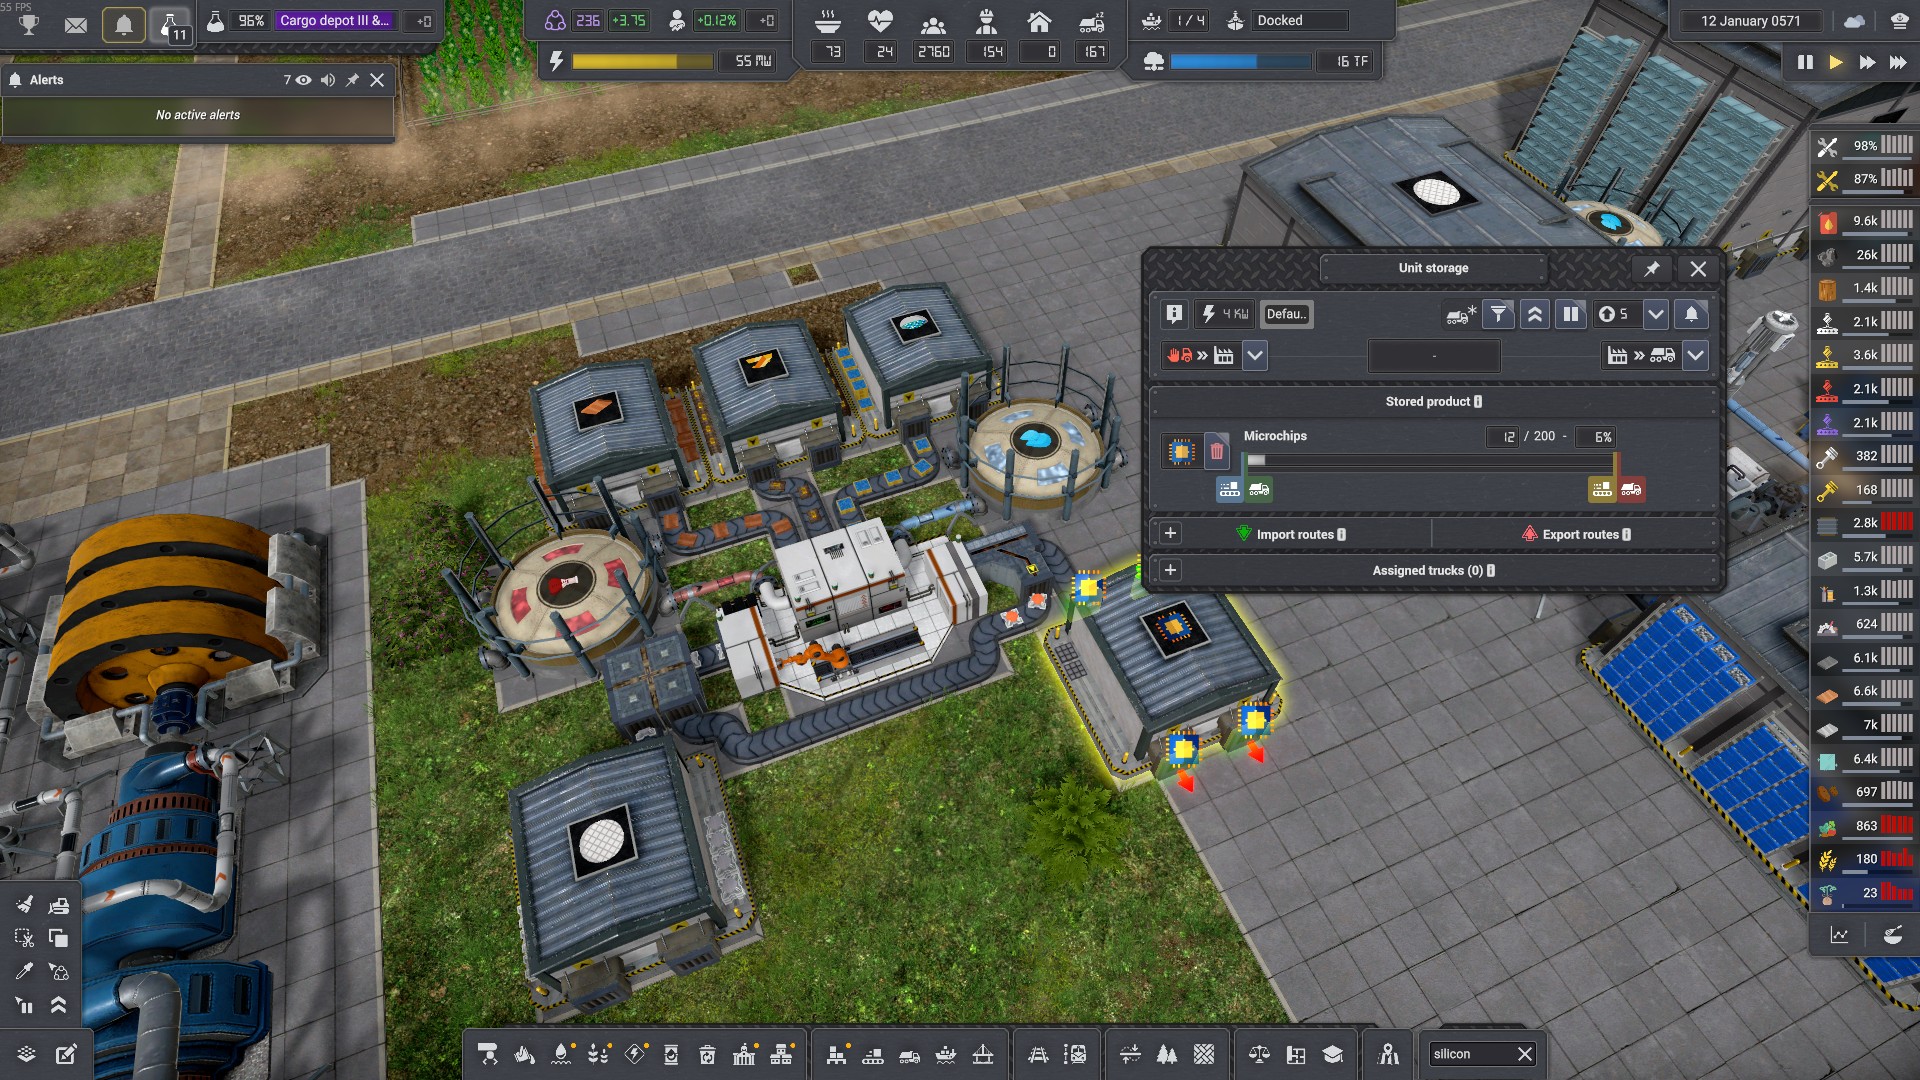Pin the Unit storage window
The height and width of the screenshot is (1080, 1920).
pos(1651,269)
